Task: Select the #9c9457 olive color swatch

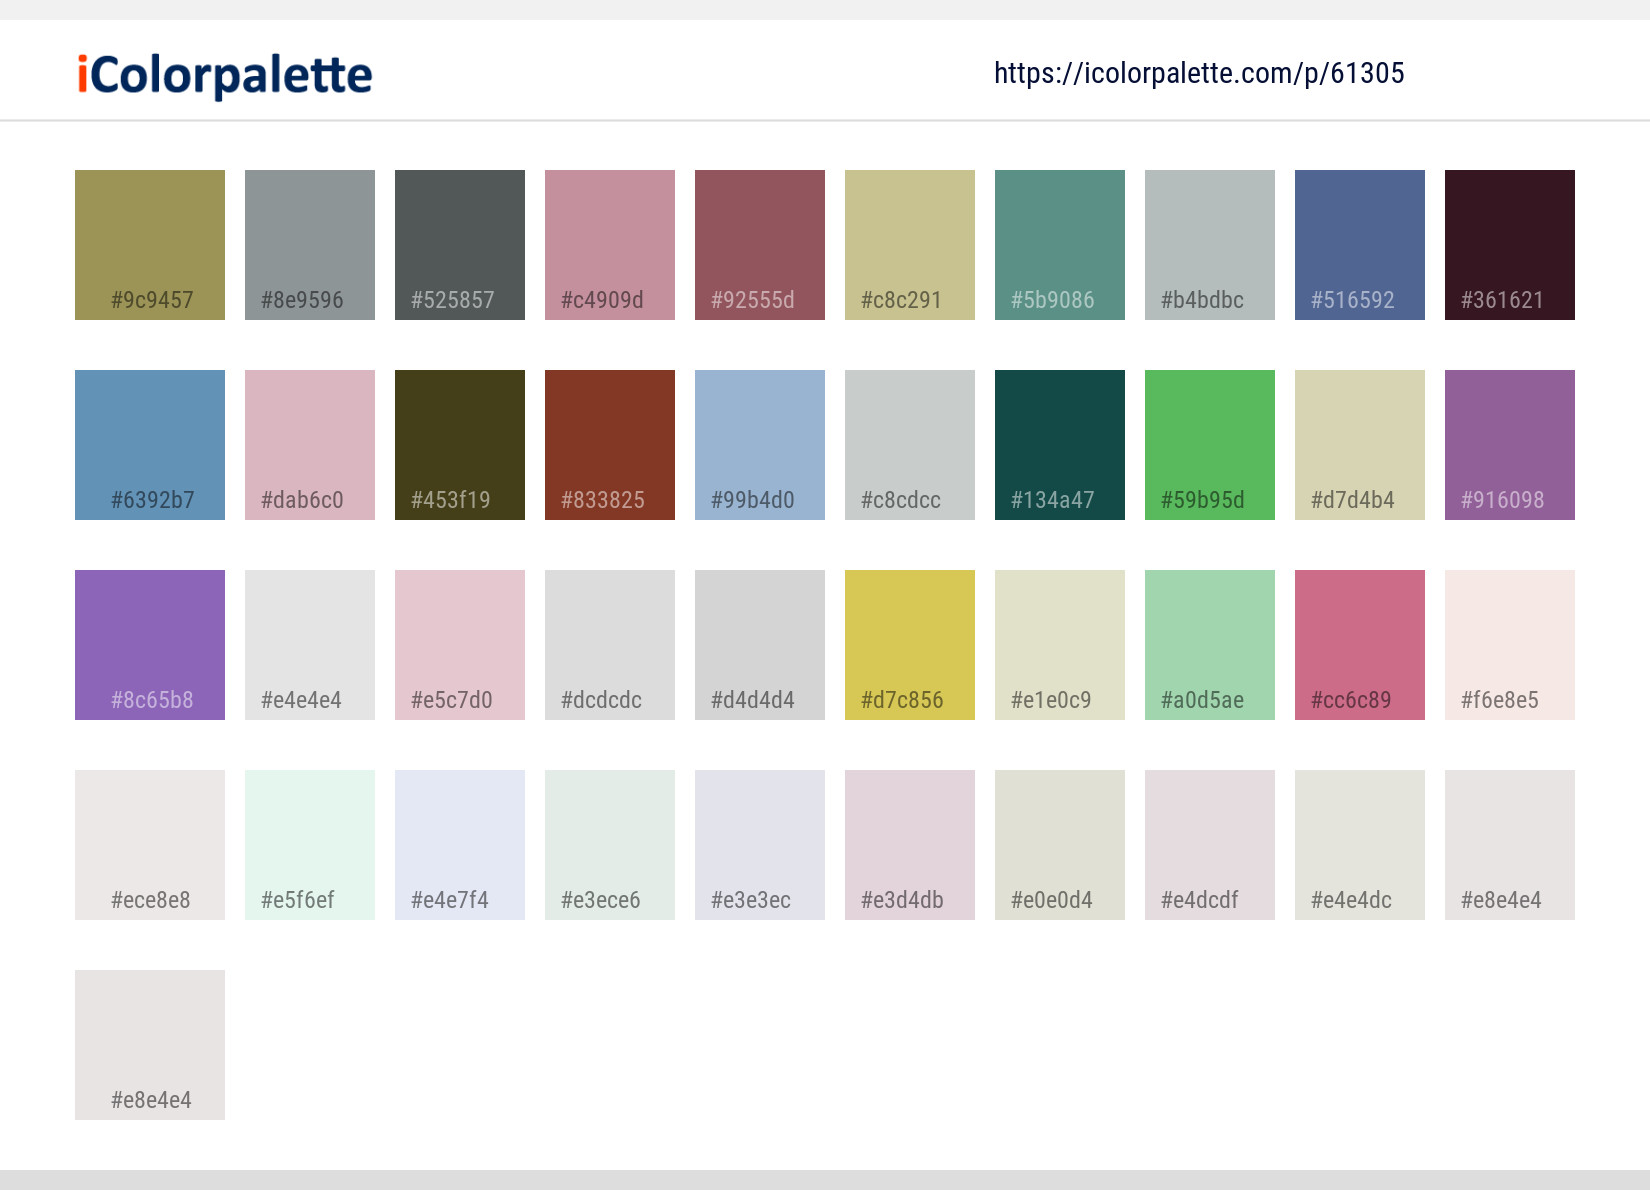Action: click(149, 244)
